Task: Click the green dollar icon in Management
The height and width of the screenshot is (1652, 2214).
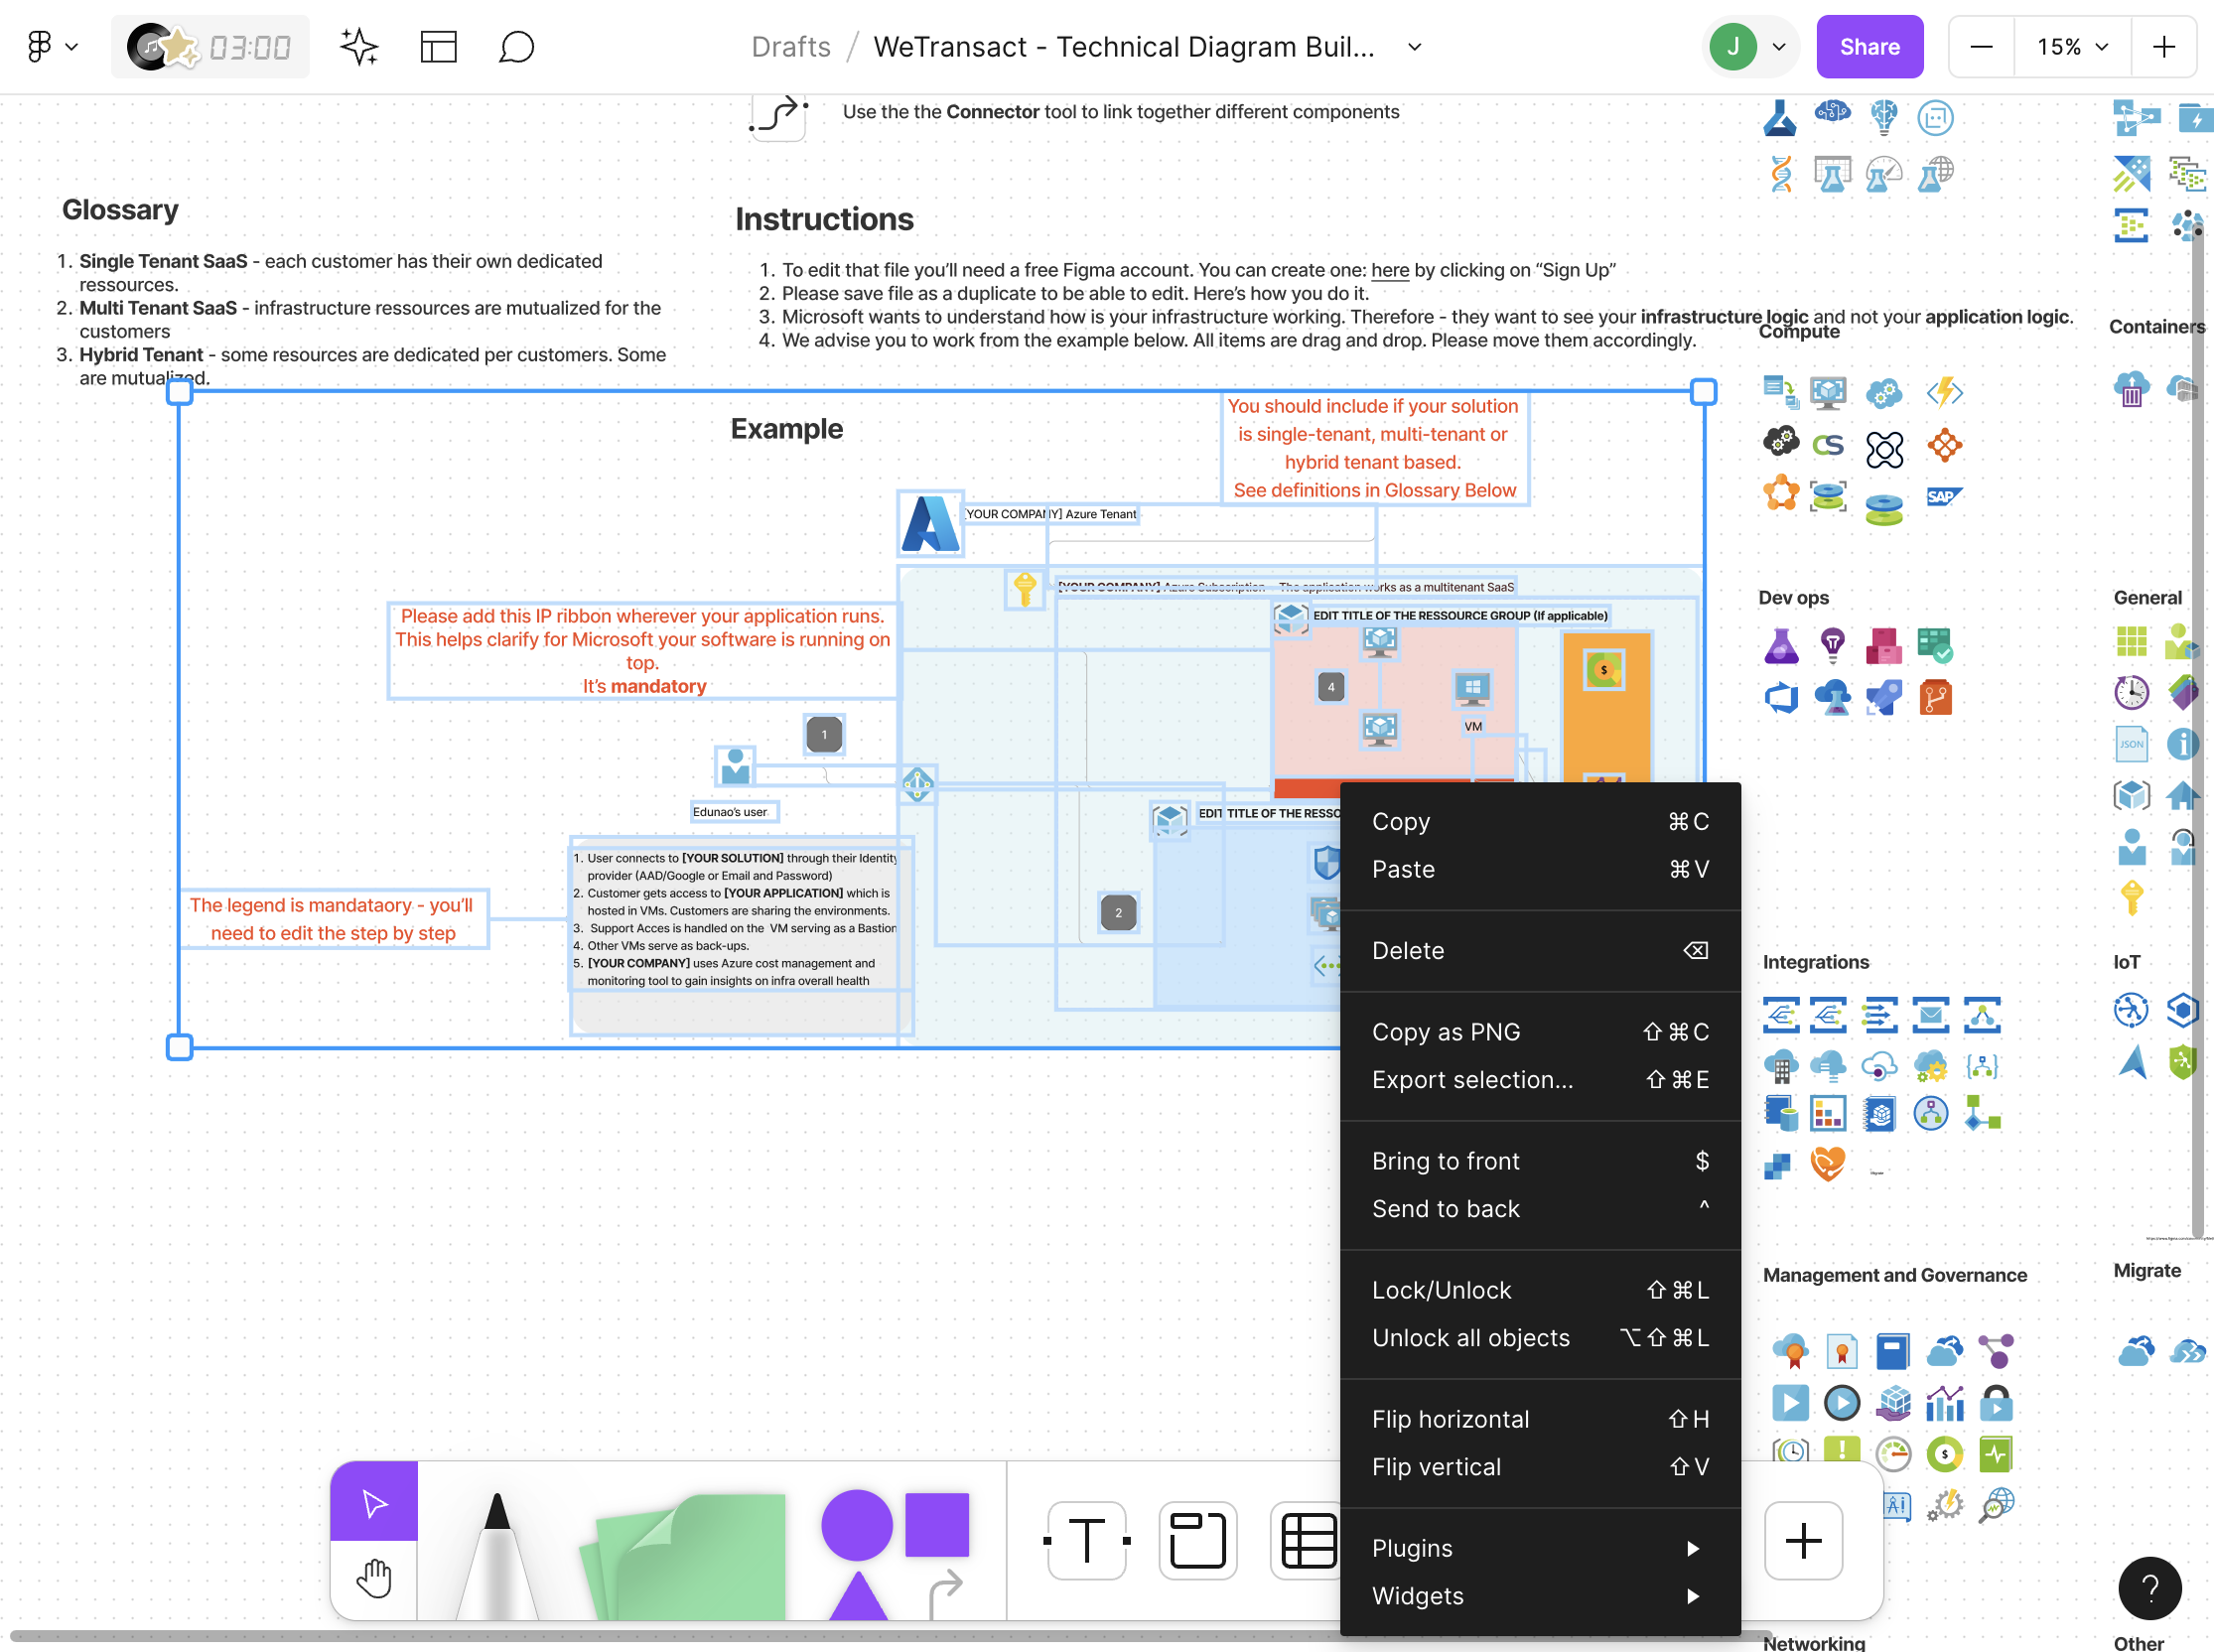Action: click(1944, 1453)
